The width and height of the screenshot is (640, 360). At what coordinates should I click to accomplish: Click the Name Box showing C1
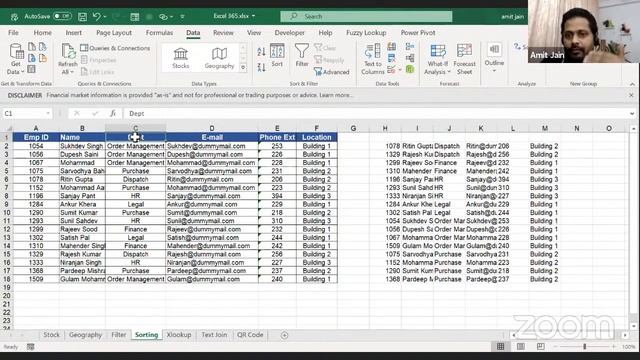24,113
